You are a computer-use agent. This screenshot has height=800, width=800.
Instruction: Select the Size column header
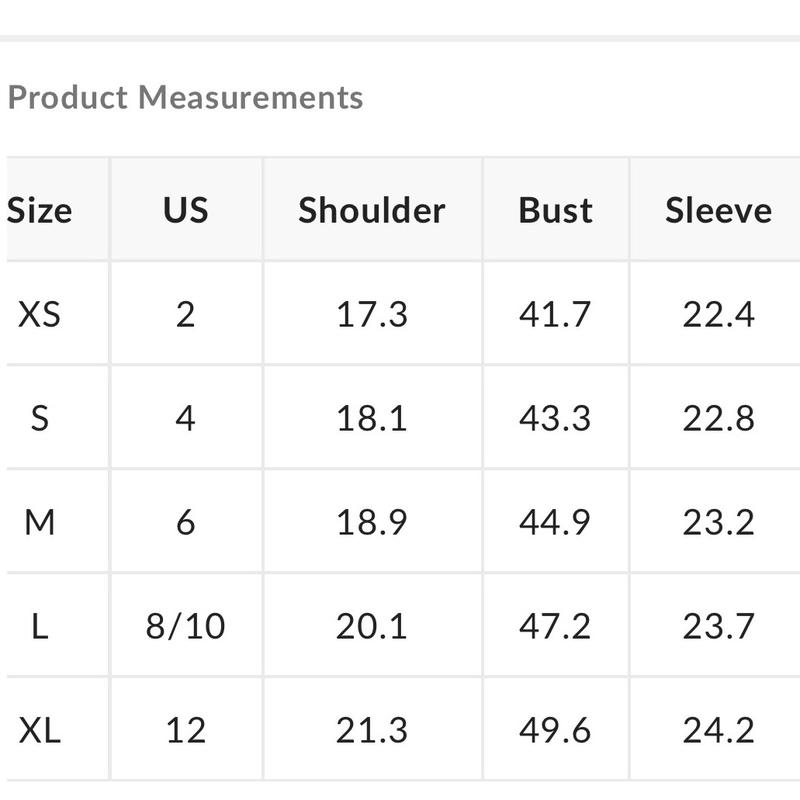40,211
